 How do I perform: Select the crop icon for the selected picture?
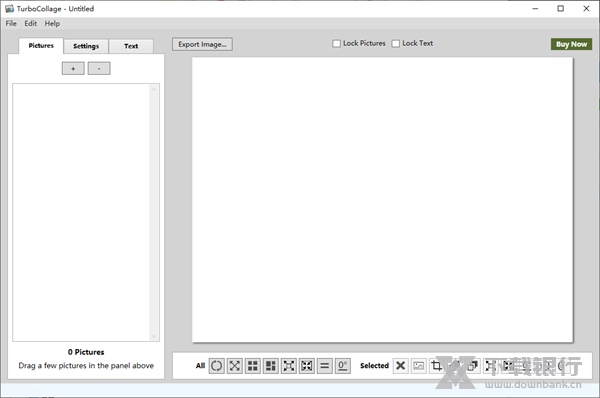tap(437, 366)
